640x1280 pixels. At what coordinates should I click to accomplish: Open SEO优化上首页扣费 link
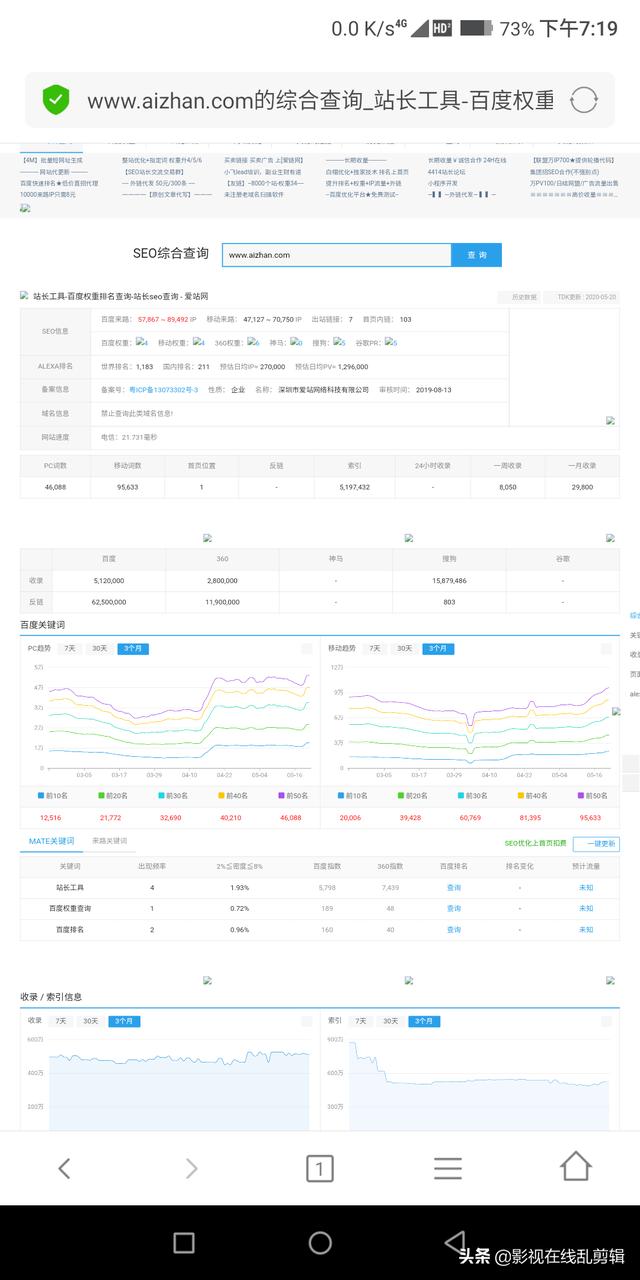click(535, 844)
